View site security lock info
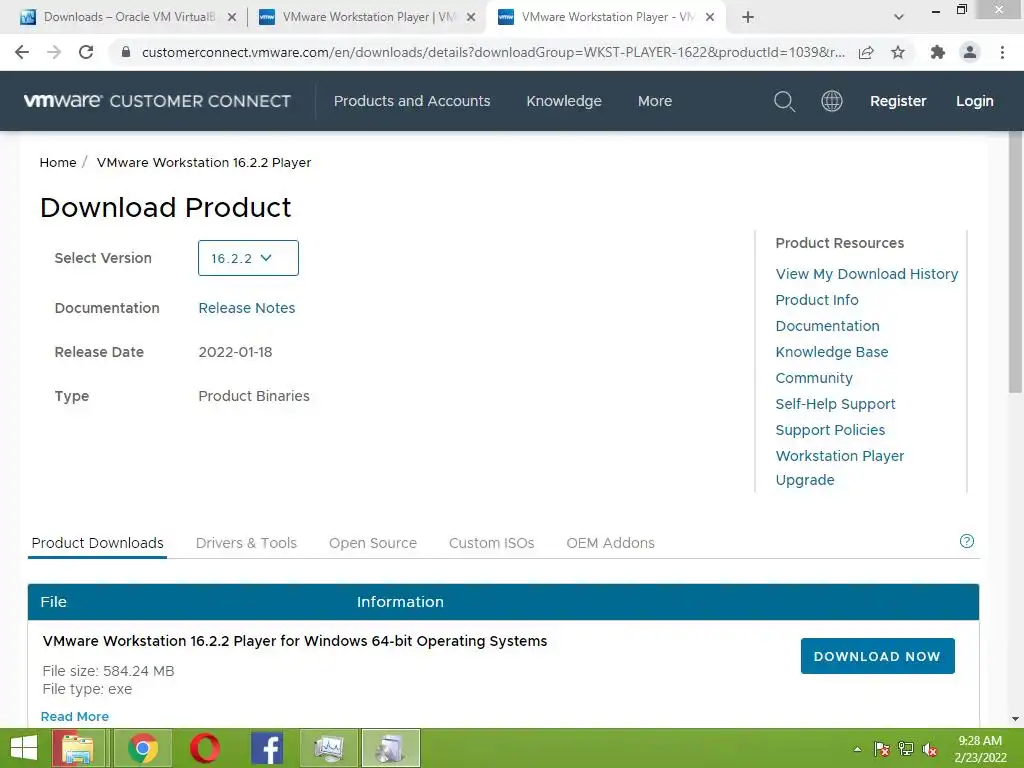The height and width of the screenshot is (768, 1024). click(126, 52)
